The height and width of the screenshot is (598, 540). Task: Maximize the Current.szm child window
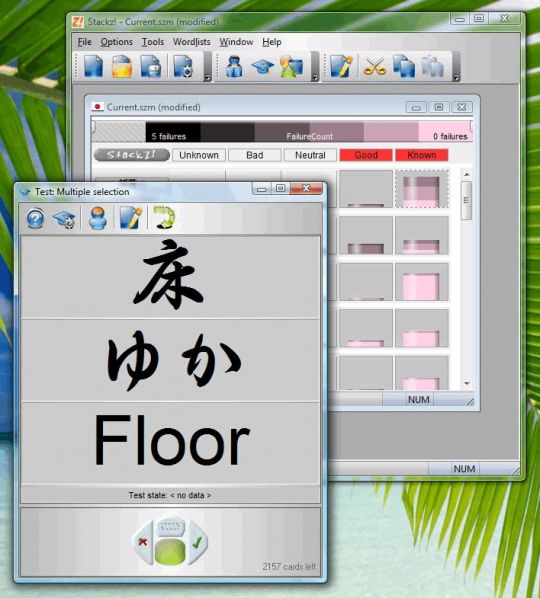point(439,107)
